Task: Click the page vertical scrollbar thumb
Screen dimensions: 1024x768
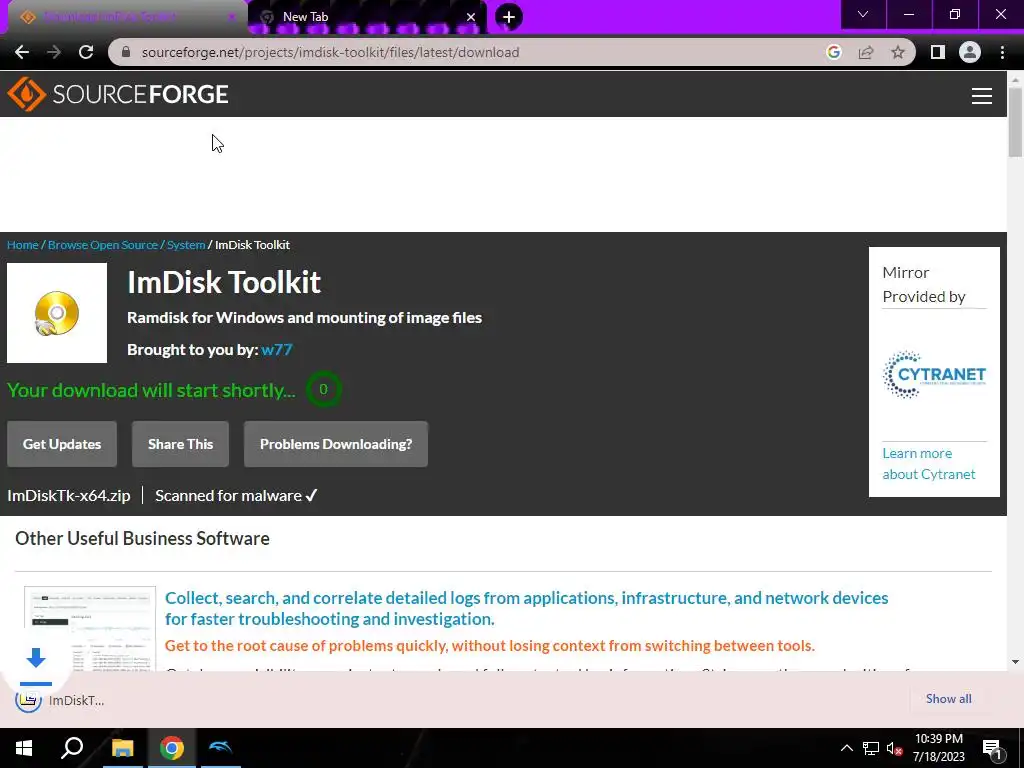Action: (x=1015, y=122)
